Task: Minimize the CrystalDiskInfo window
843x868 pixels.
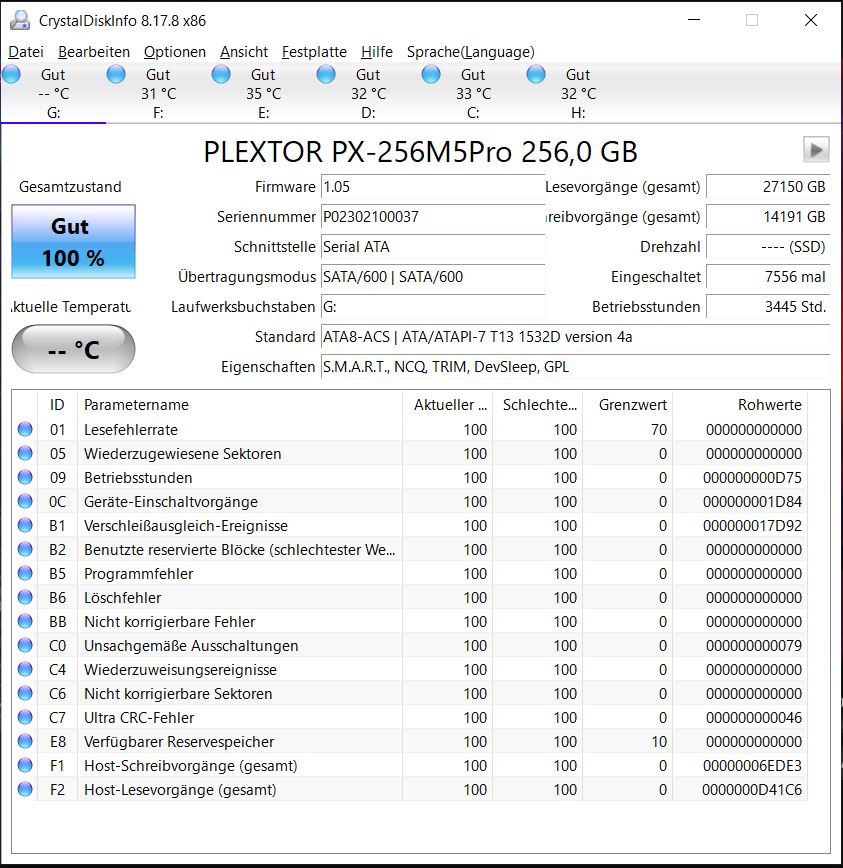Action: point(694,20)
